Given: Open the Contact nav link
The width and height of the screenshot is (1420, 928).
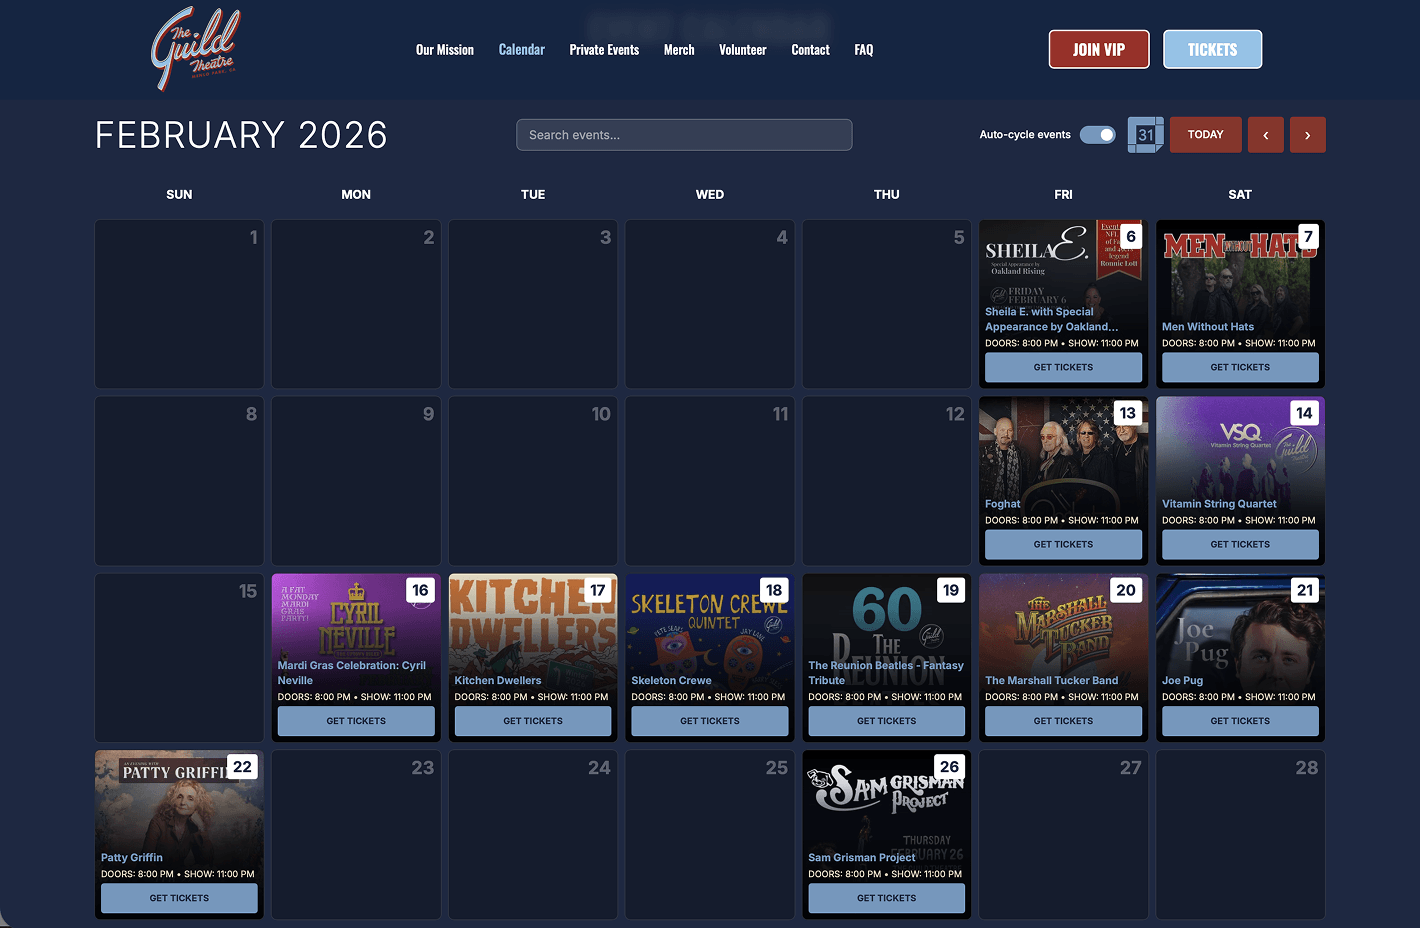Looking at the screenshot, I should [811, 50].
